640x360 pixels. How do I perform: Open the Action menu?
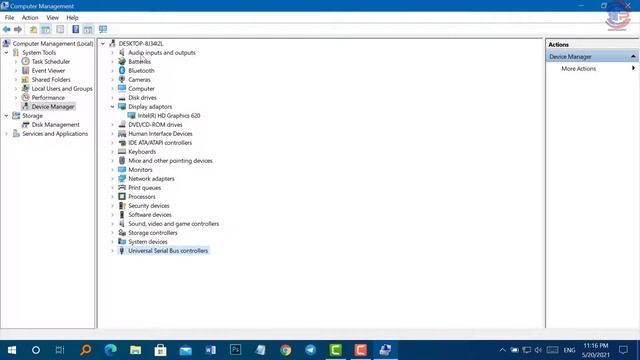click(x=30, y=18)
